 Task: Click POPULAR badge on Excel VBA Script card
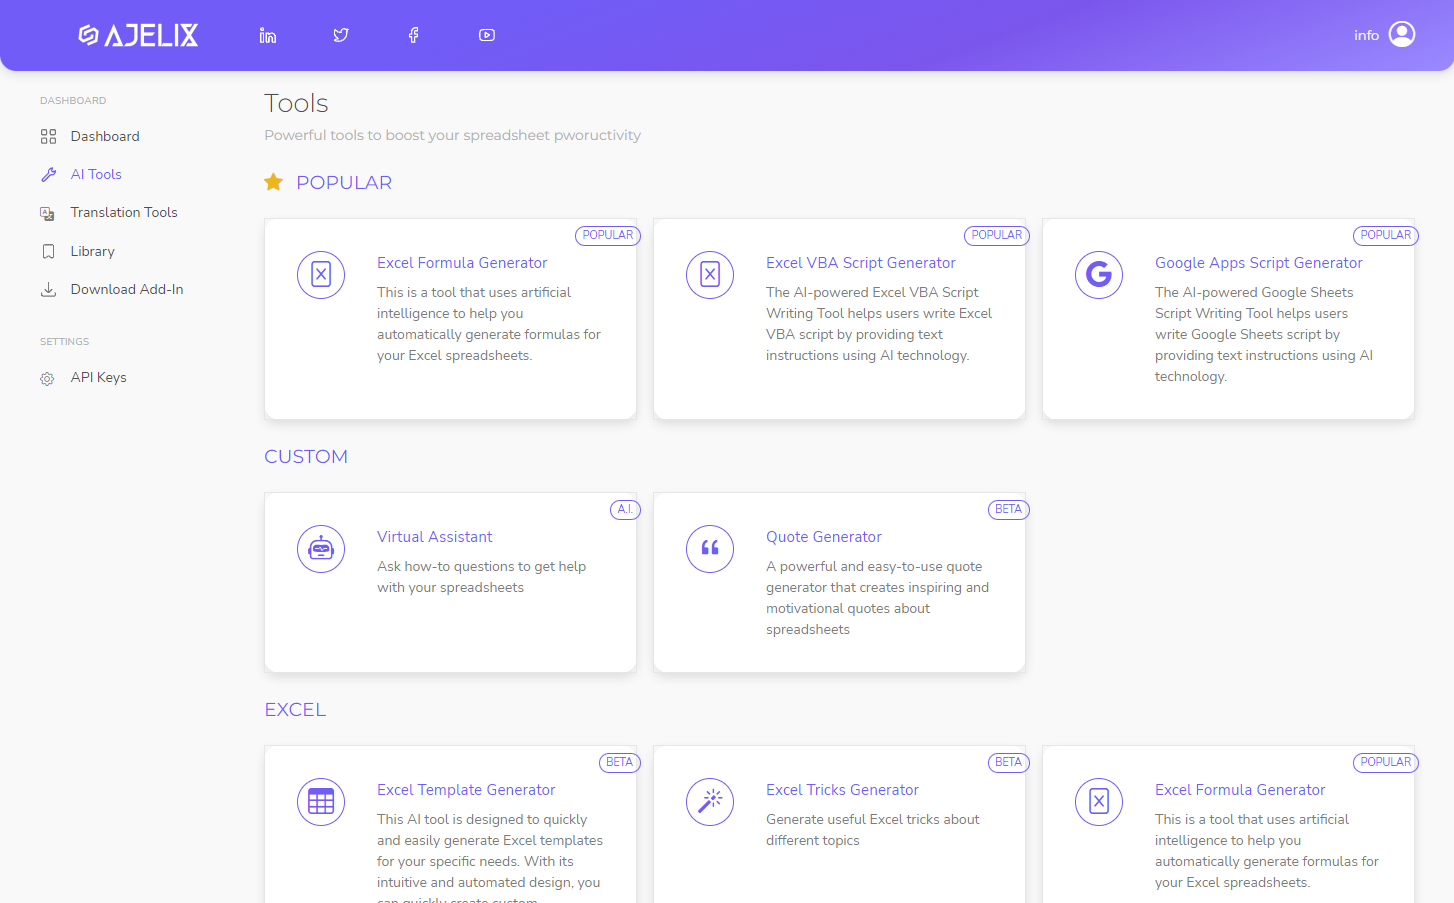pos(997,235)
